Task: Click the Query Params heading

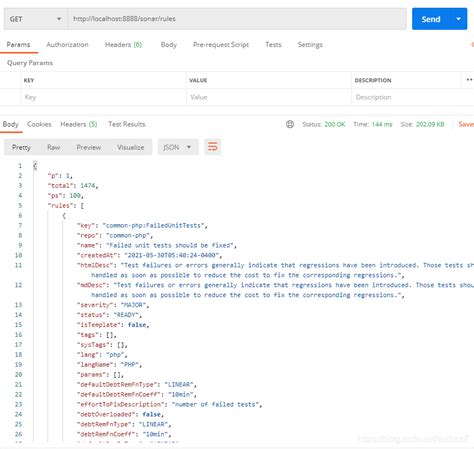Action: tap(30, 63)
